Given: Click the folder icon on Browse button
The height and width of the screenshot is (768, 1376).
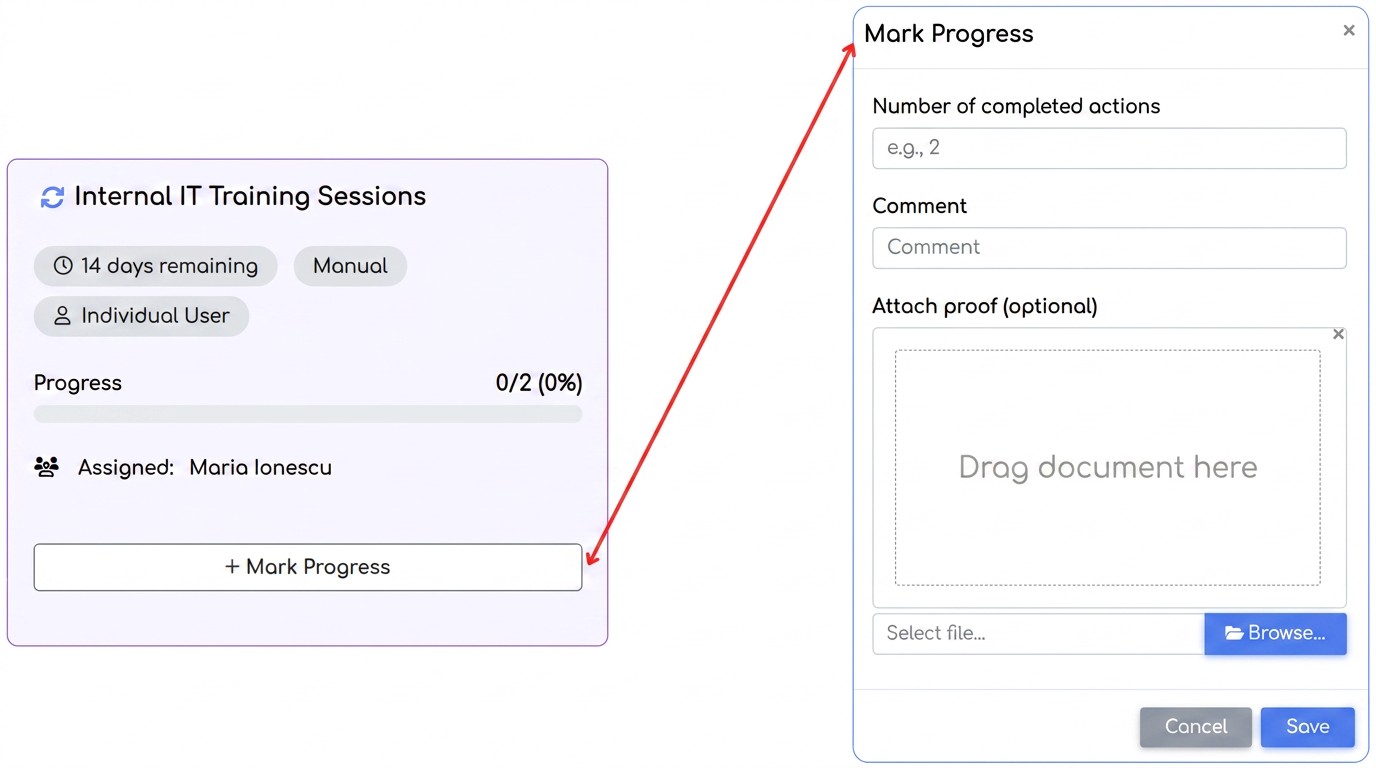Looking at the screenshot, I should tap(1234, 633).
